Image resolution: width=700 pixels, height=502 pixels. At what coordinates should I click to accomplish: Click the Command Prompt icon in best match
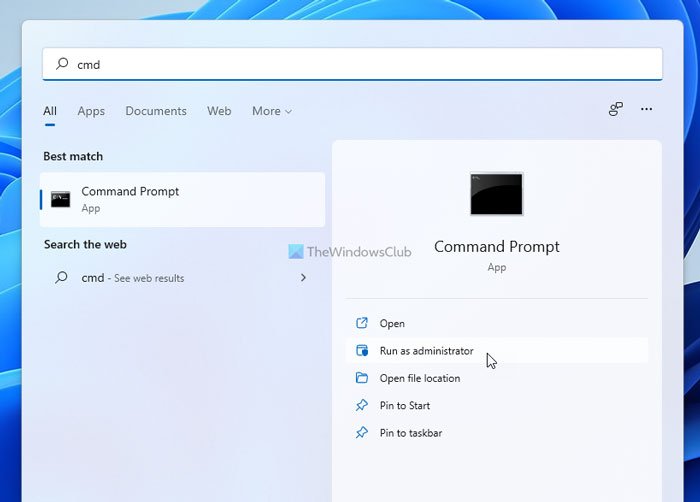60,199
